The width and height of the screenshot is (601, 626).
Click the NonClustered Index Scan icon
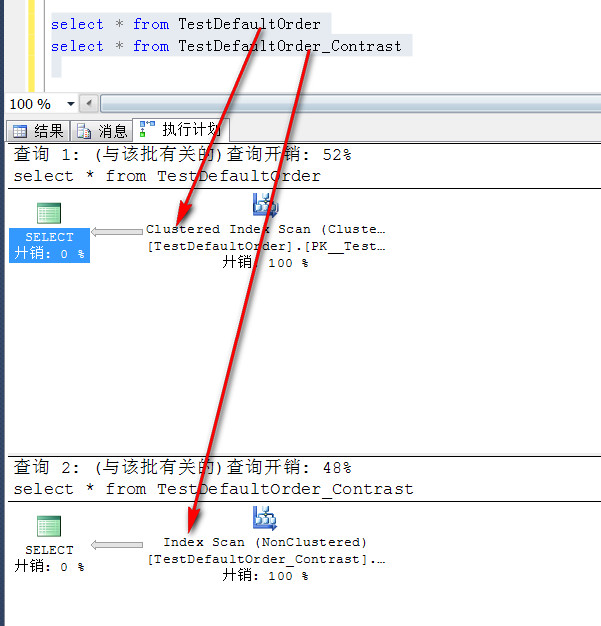tap(265, 518)
